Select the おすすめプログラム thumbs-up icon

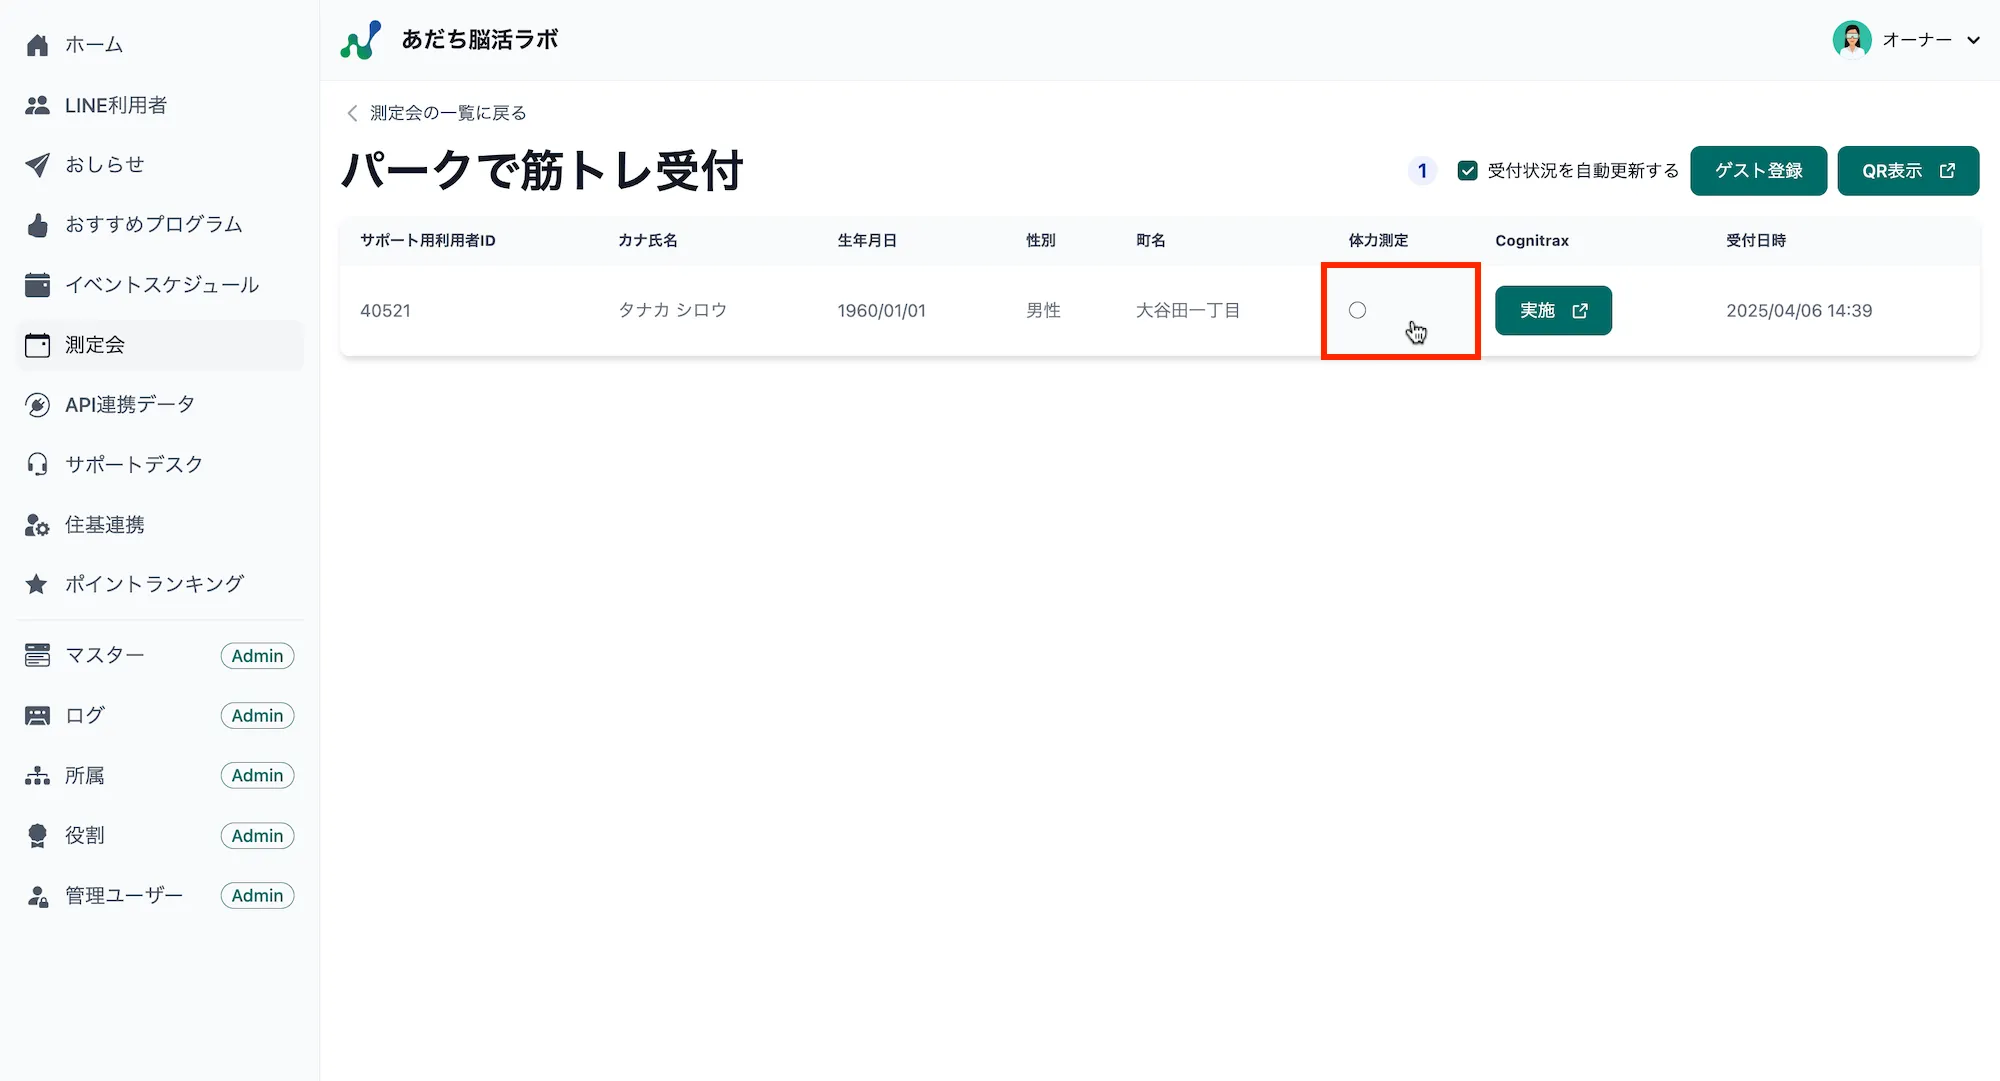pos(37,224)
